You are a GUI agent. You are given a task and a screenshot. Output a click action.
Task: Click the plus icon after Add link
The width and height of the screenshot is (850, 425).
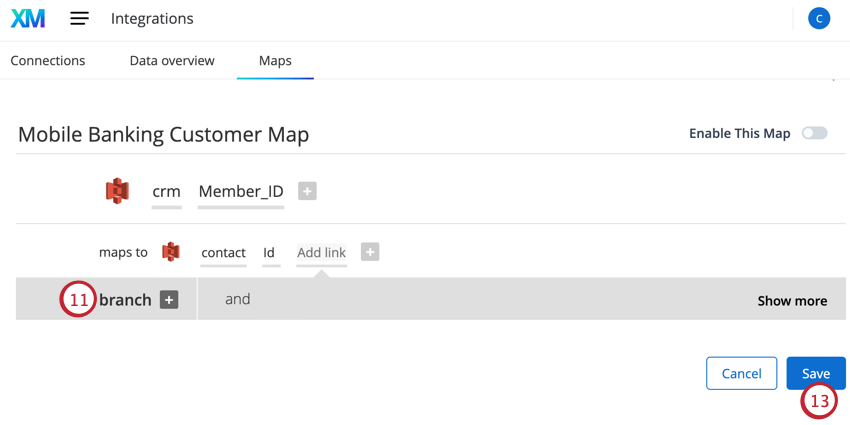pos(370,252)
